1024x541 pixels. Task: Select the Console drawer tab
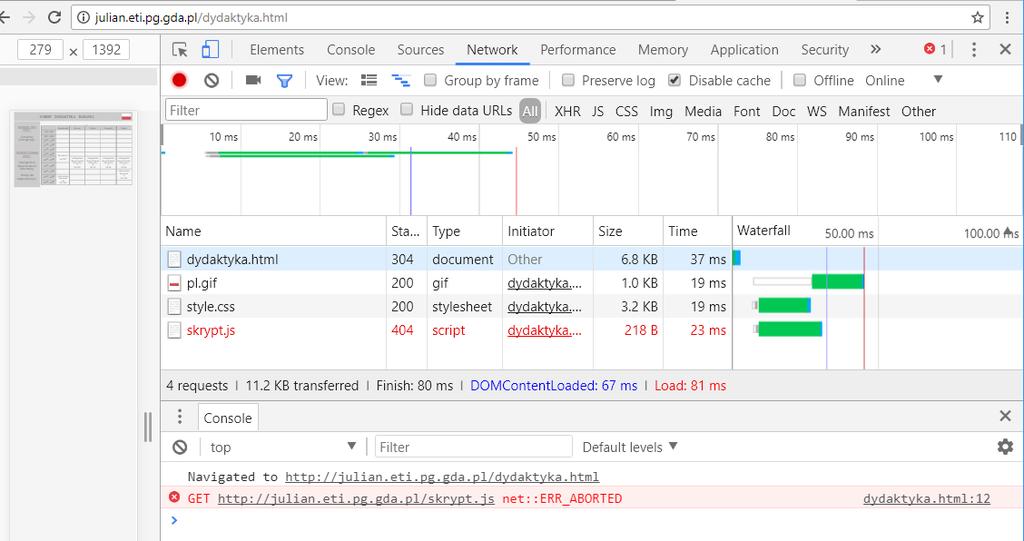pos(227,418)
